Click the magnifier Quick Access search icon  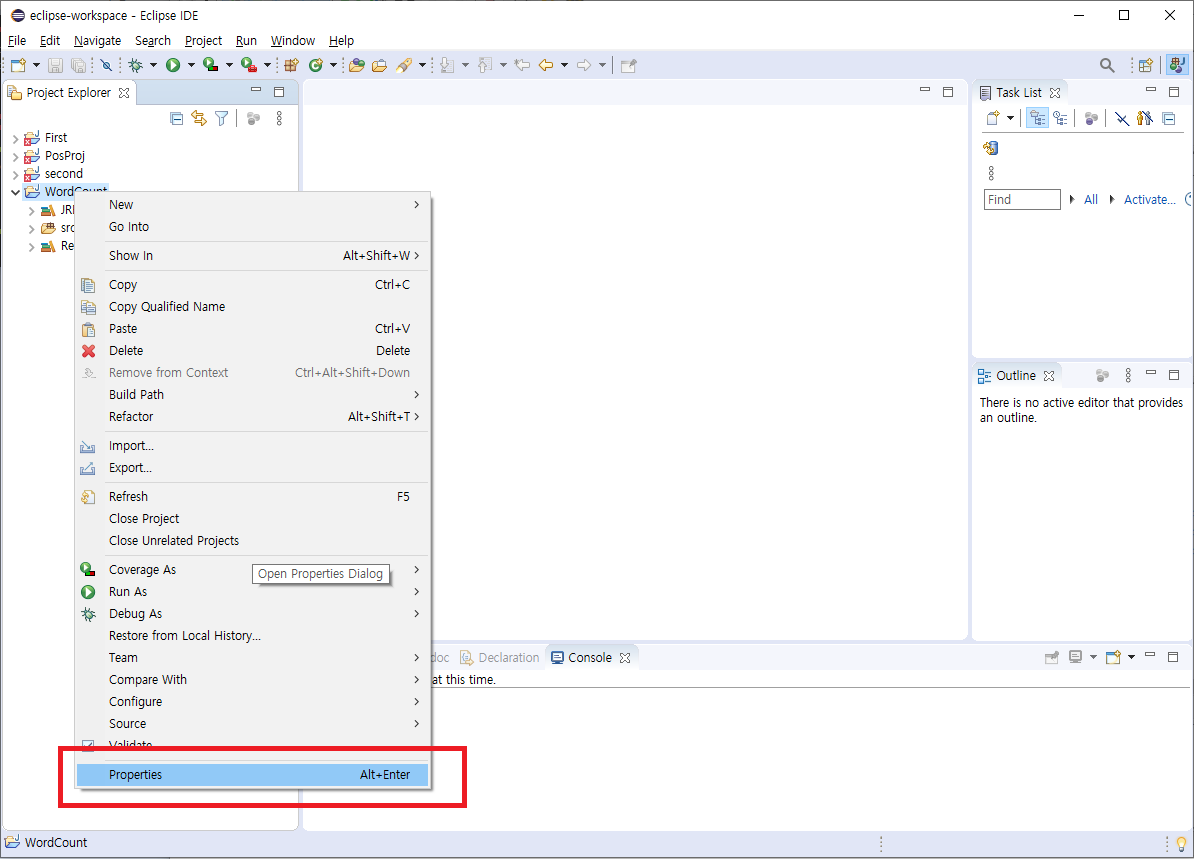pyautogui.click(x=1107, y=65)
